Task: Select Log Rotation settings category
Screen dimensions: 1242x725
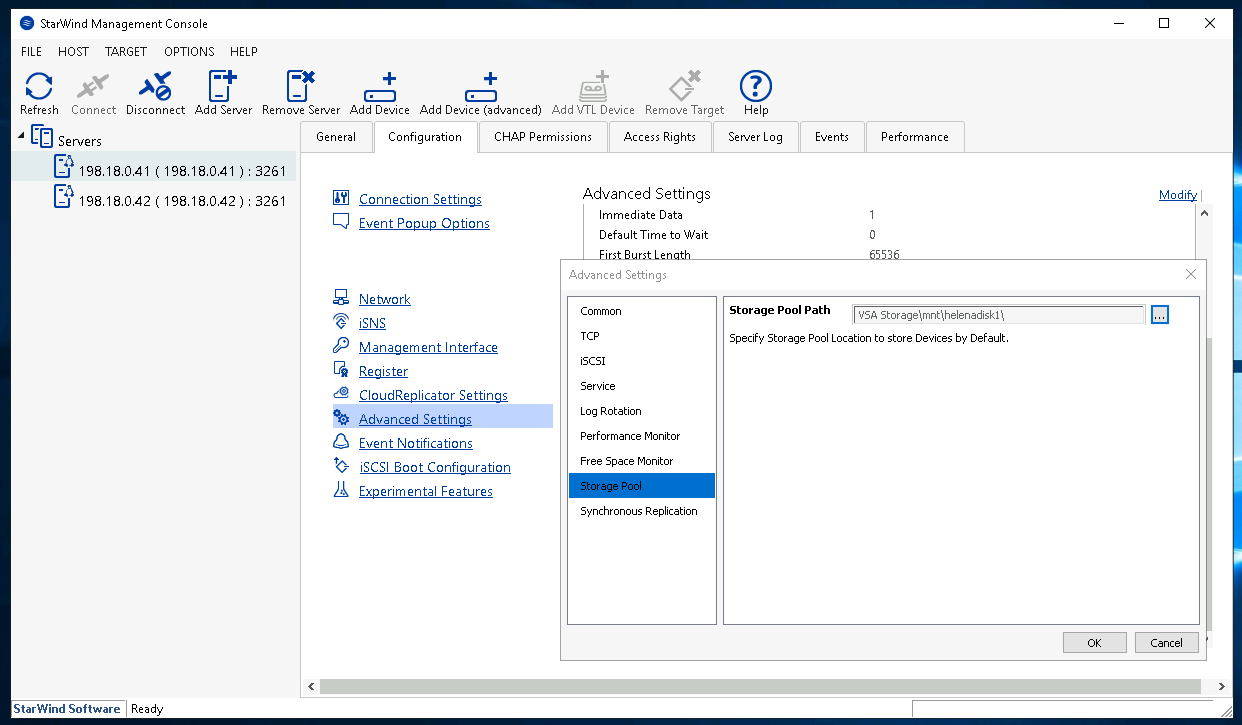Action: pyautogui.click(x=610, y=411)
